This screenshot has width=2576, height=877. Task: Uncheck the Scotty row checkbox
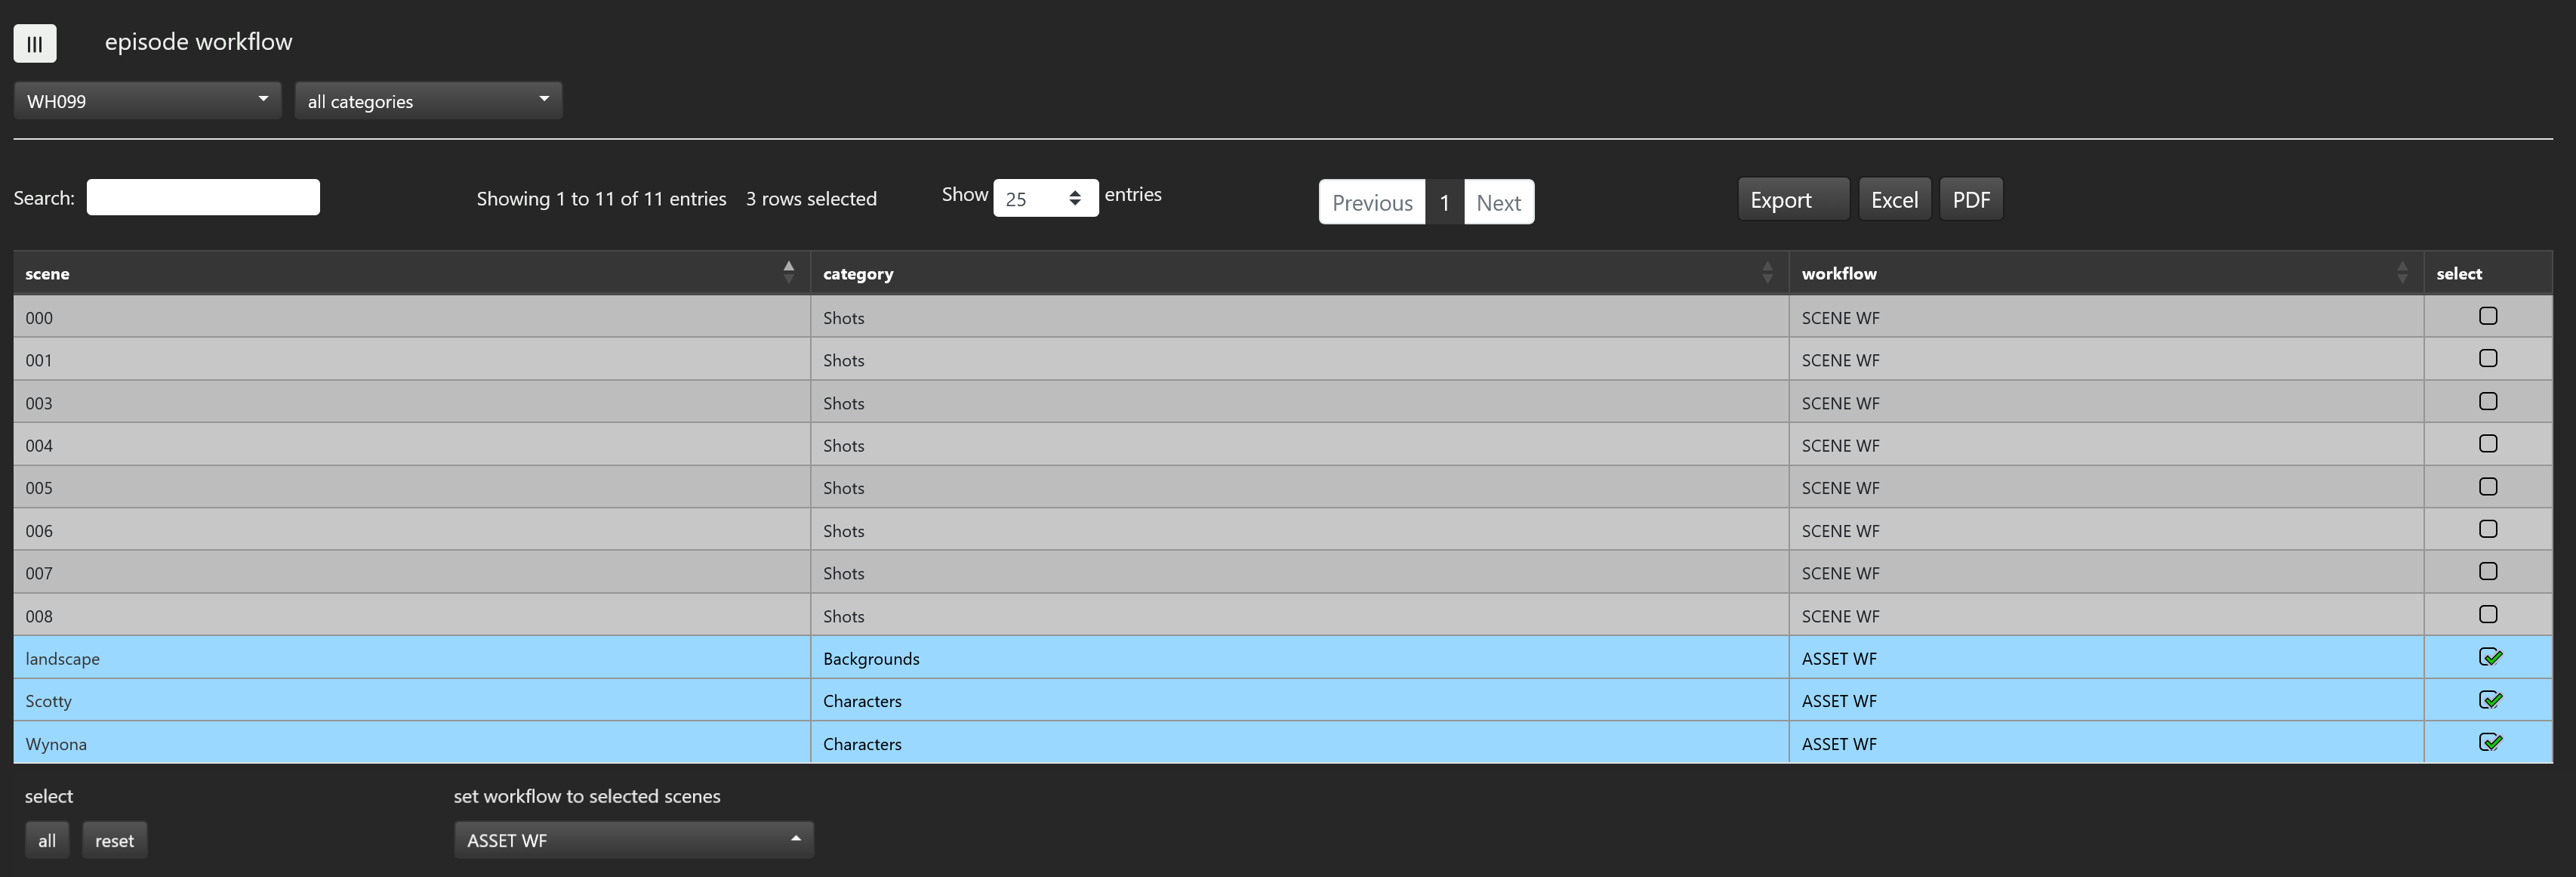click(x=2489, y=700)
